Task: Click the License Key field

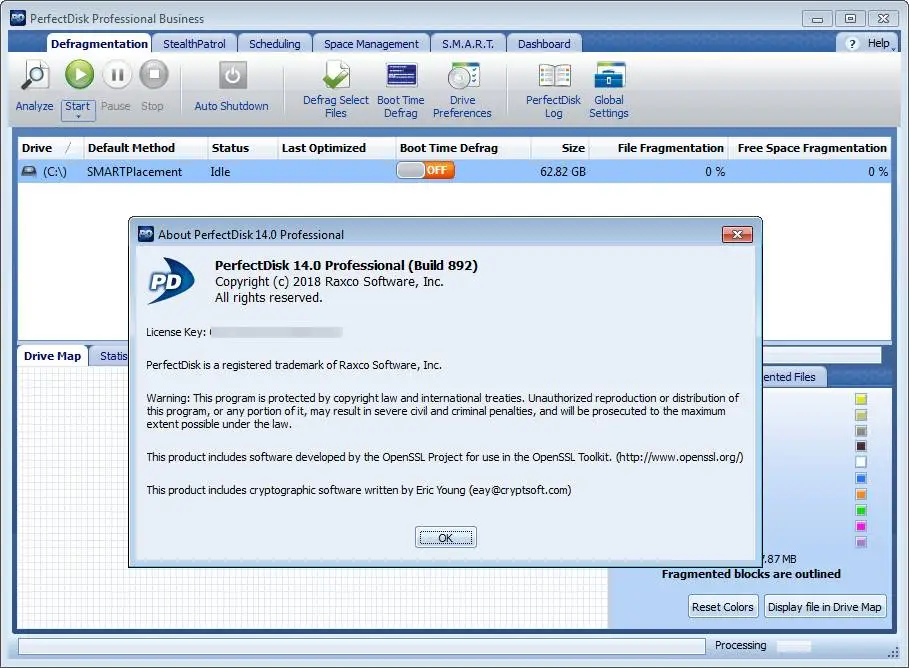Action: (276, 332)
